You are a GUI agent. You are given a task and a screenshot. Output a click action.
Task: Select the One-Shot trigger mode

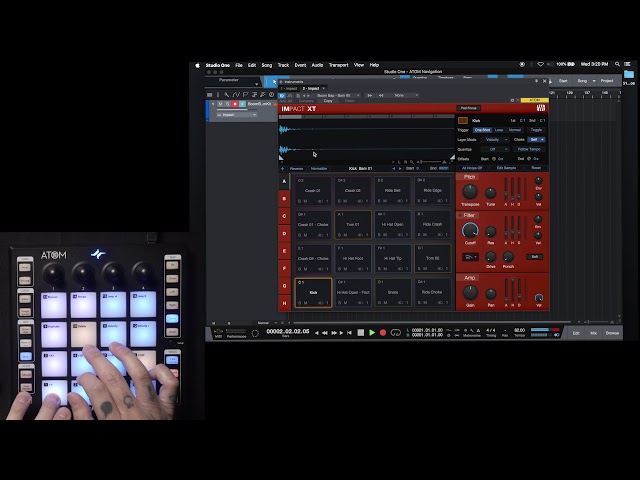tap(482, 130)
